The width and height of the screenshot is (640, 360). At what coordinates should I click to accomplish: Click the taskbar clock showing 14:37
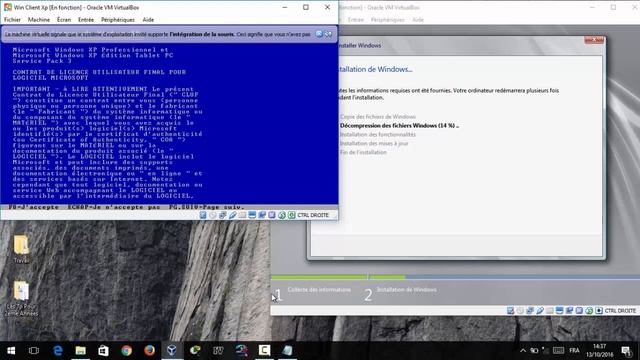(600, 351)
